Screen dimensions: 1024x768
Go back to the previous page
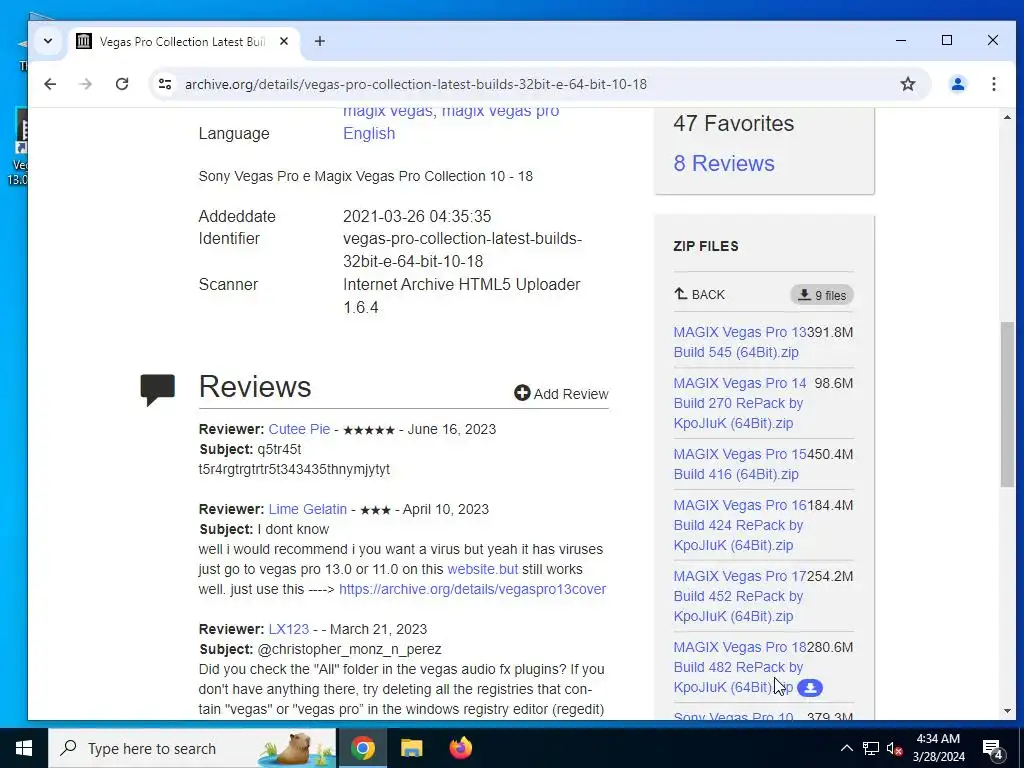click(50, 84)
